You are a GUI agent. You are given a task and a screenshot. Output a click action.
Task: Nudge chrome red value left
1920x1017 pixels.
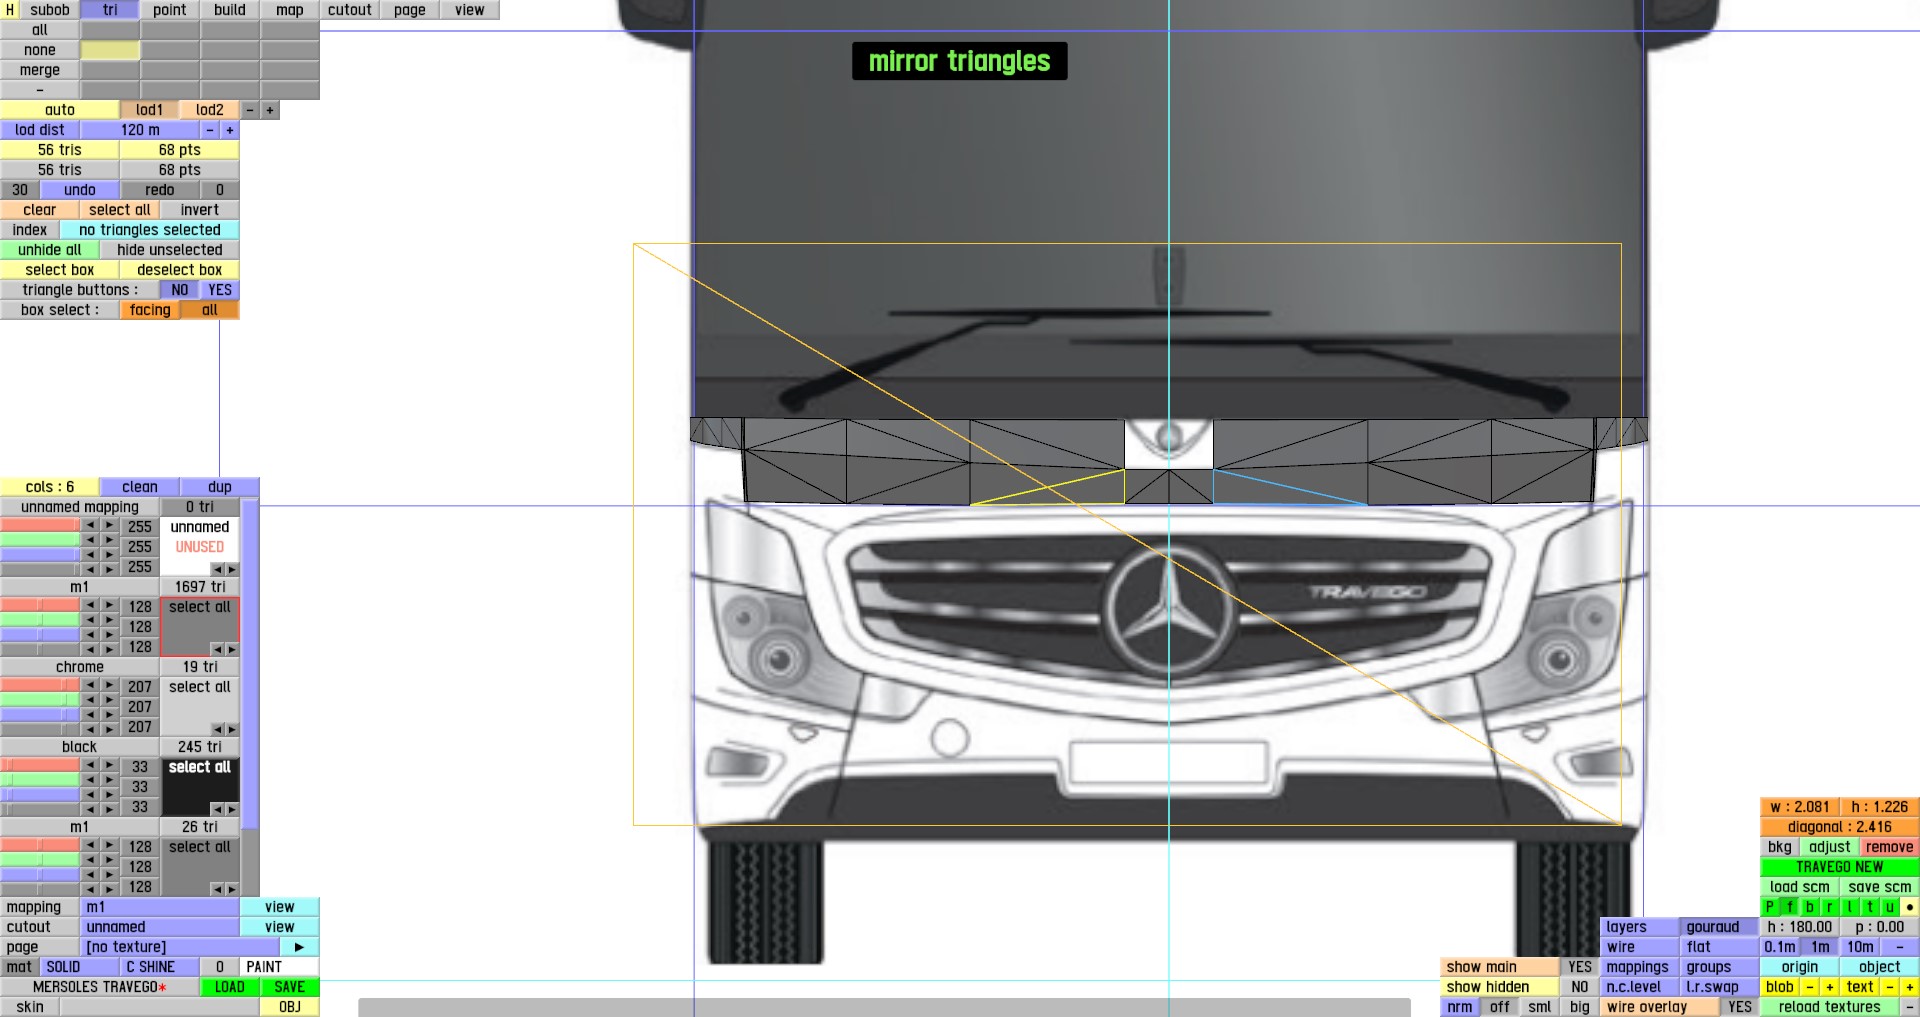click(x=90, y=685)
